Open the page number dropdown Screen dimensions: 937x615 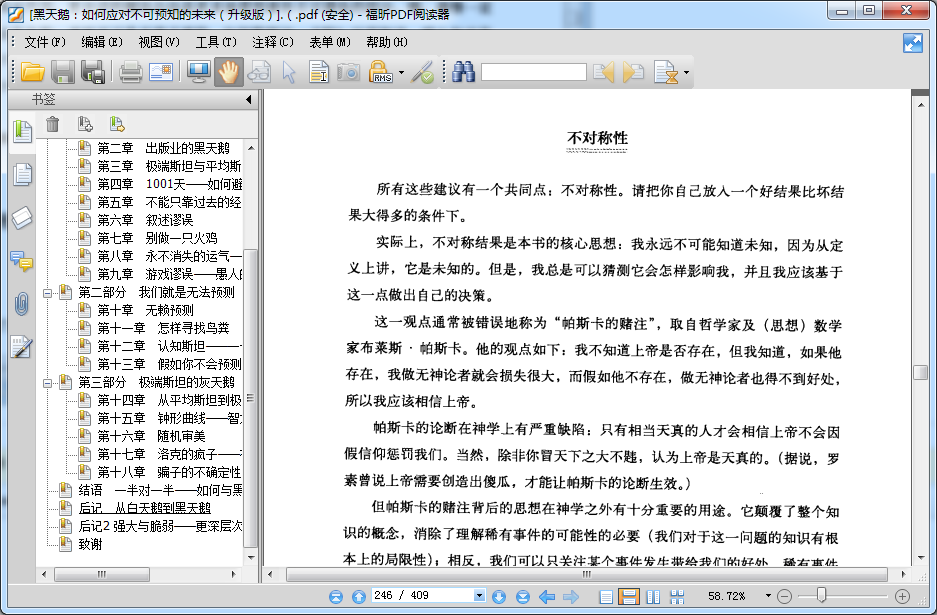click(479, 595)
